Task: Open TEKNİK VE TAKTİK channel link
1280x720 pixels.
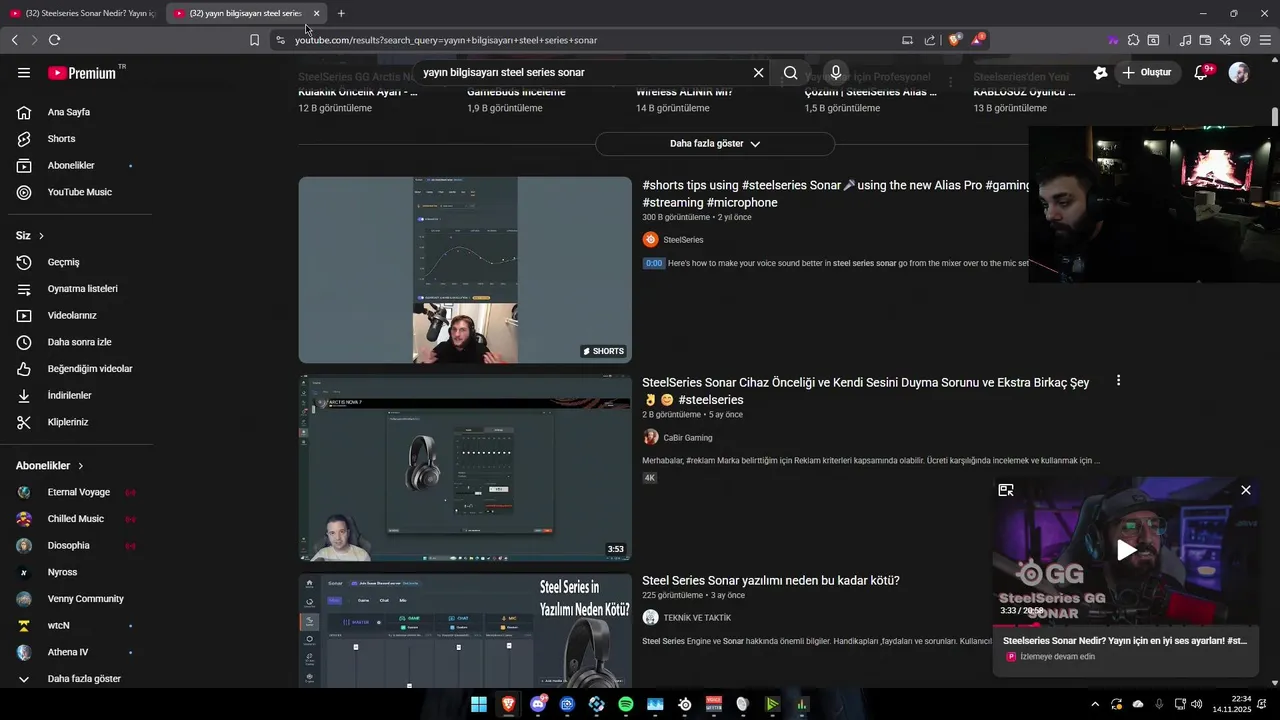Action: click(697, 618)
